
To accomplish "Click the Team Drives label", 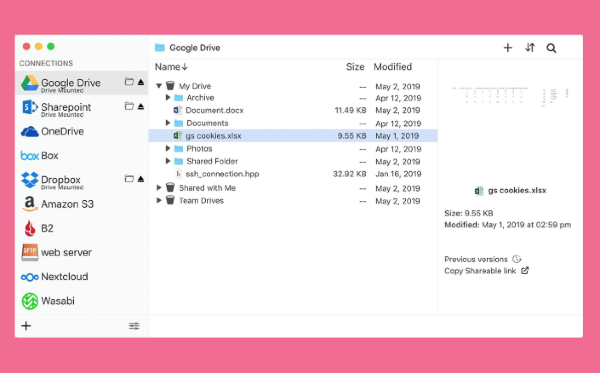I will 201,201.
